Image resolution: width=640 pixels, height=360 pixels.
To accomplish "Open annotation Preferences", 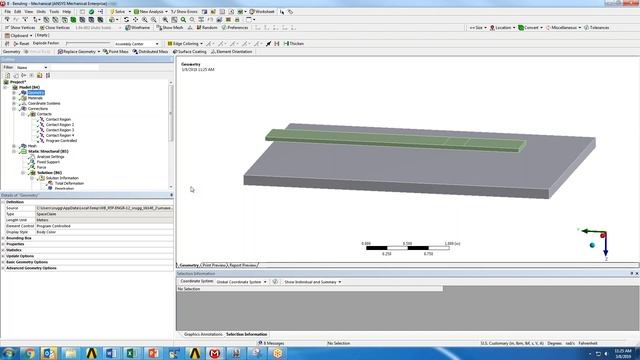I will point(235,28).
